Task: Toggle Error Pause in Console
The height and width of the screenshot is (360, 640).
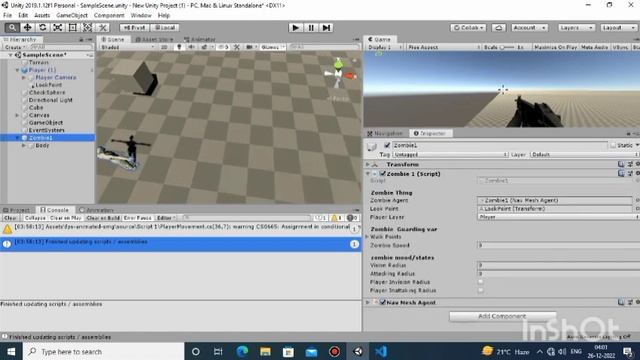Action: 138,218
